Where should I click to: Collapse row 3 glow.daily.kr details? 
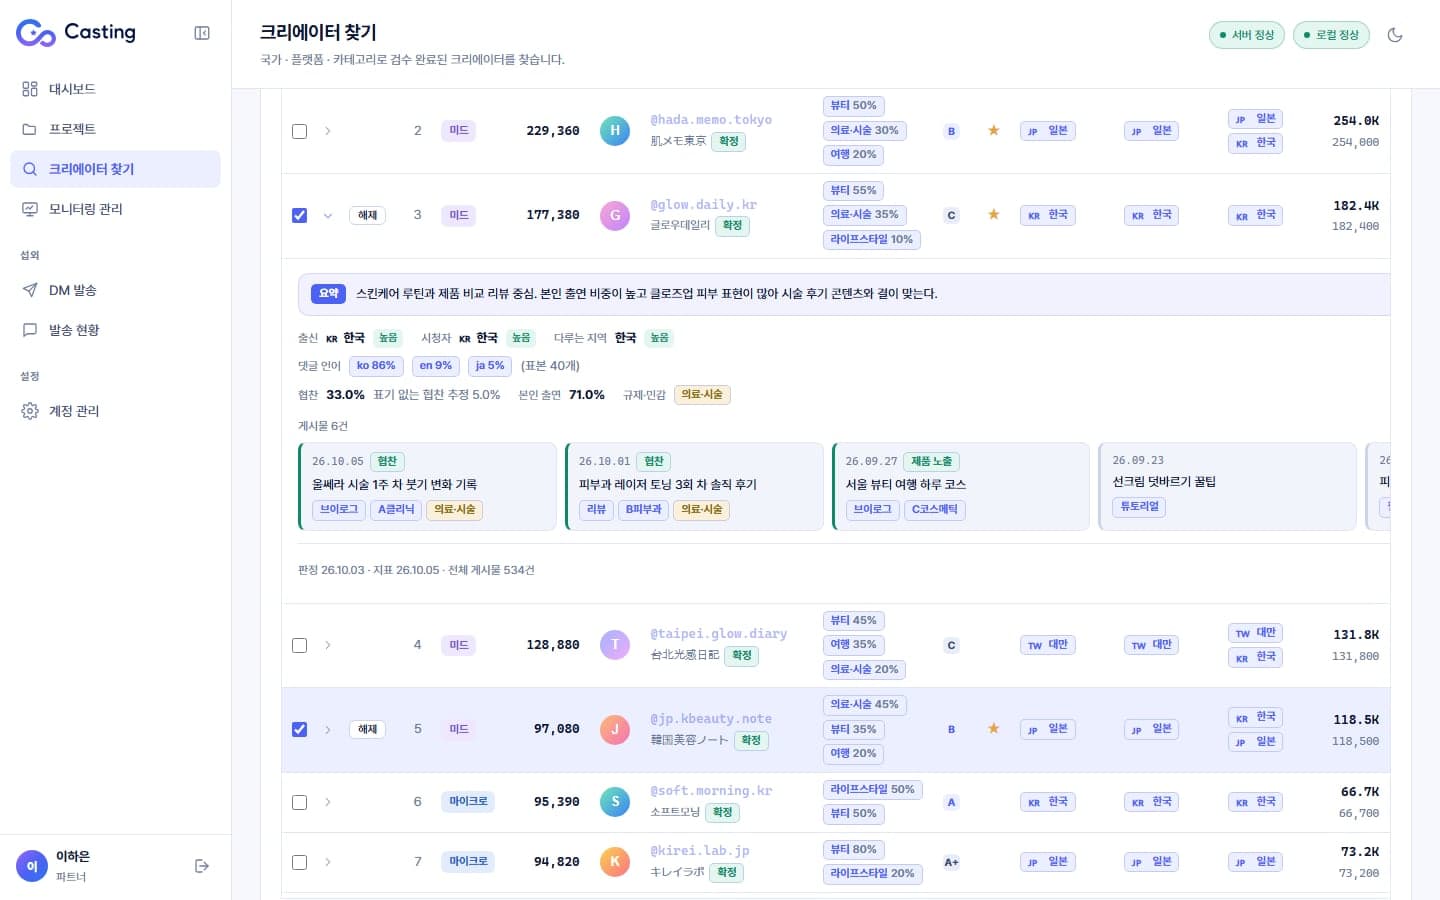[x=328, y=215]
